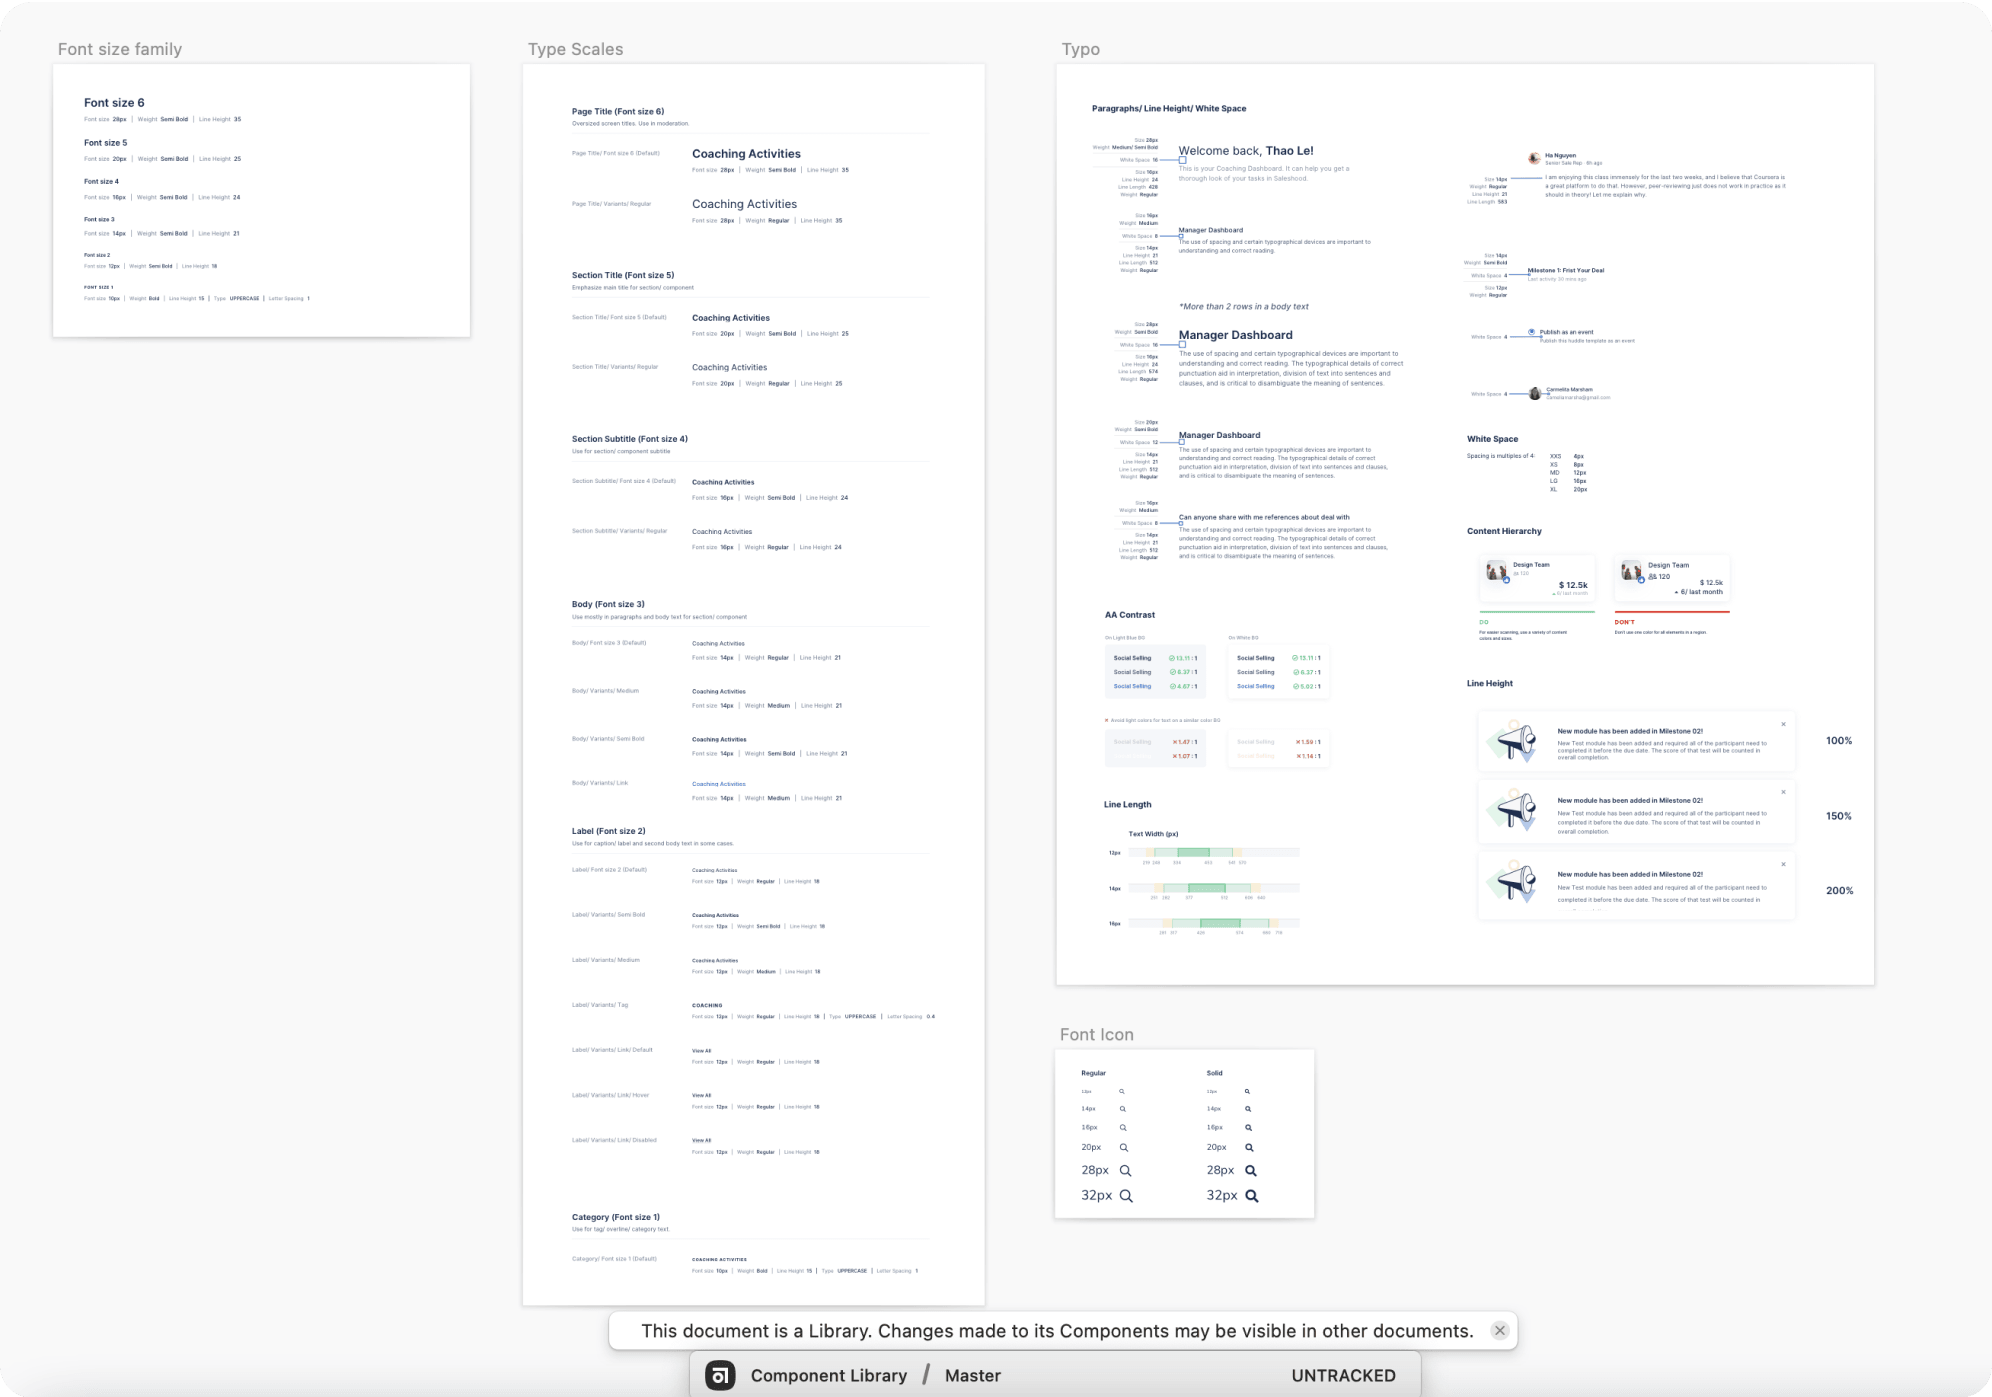Click the blue Coaching Activities link sample
1992x1397 pixels.
718,784
